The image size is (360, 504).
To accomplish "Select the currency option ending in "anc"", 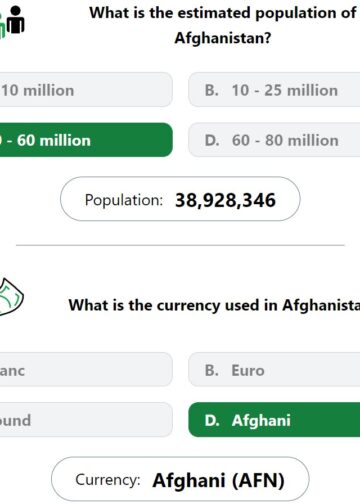I will point(86,370).
